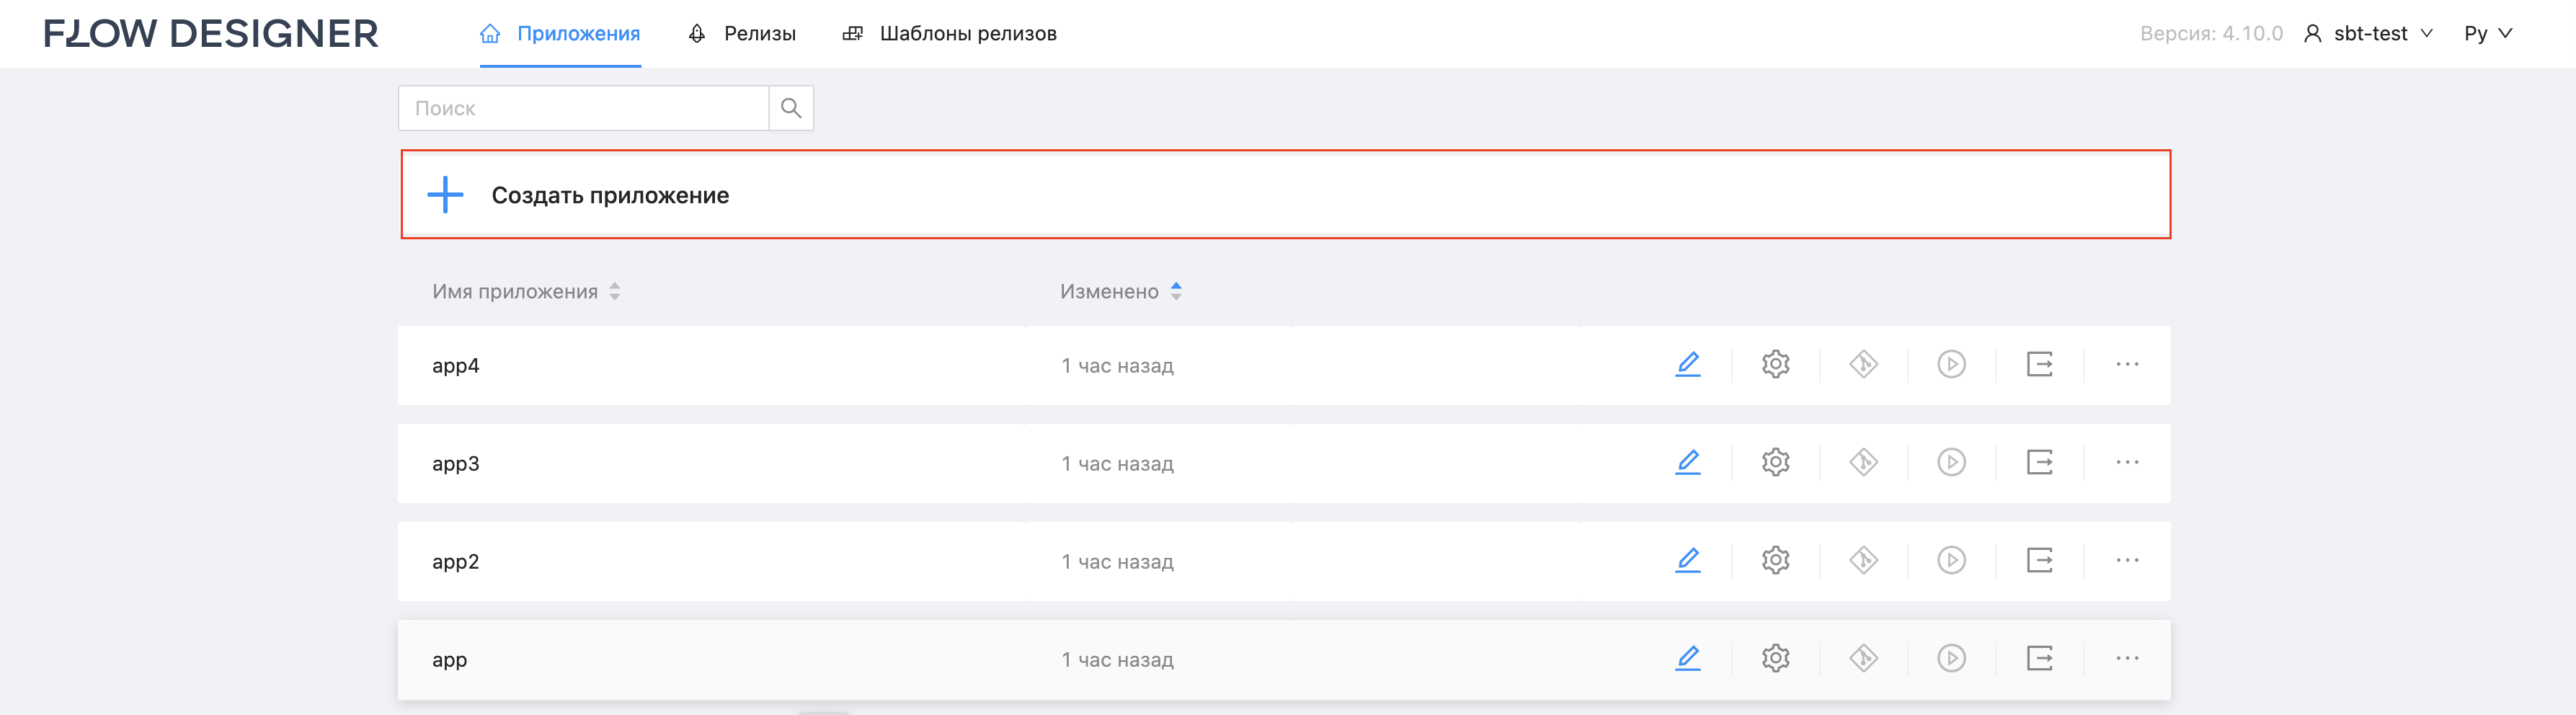Click export icon for app row
The image size is (2576, 715).
pos(2039,658)
